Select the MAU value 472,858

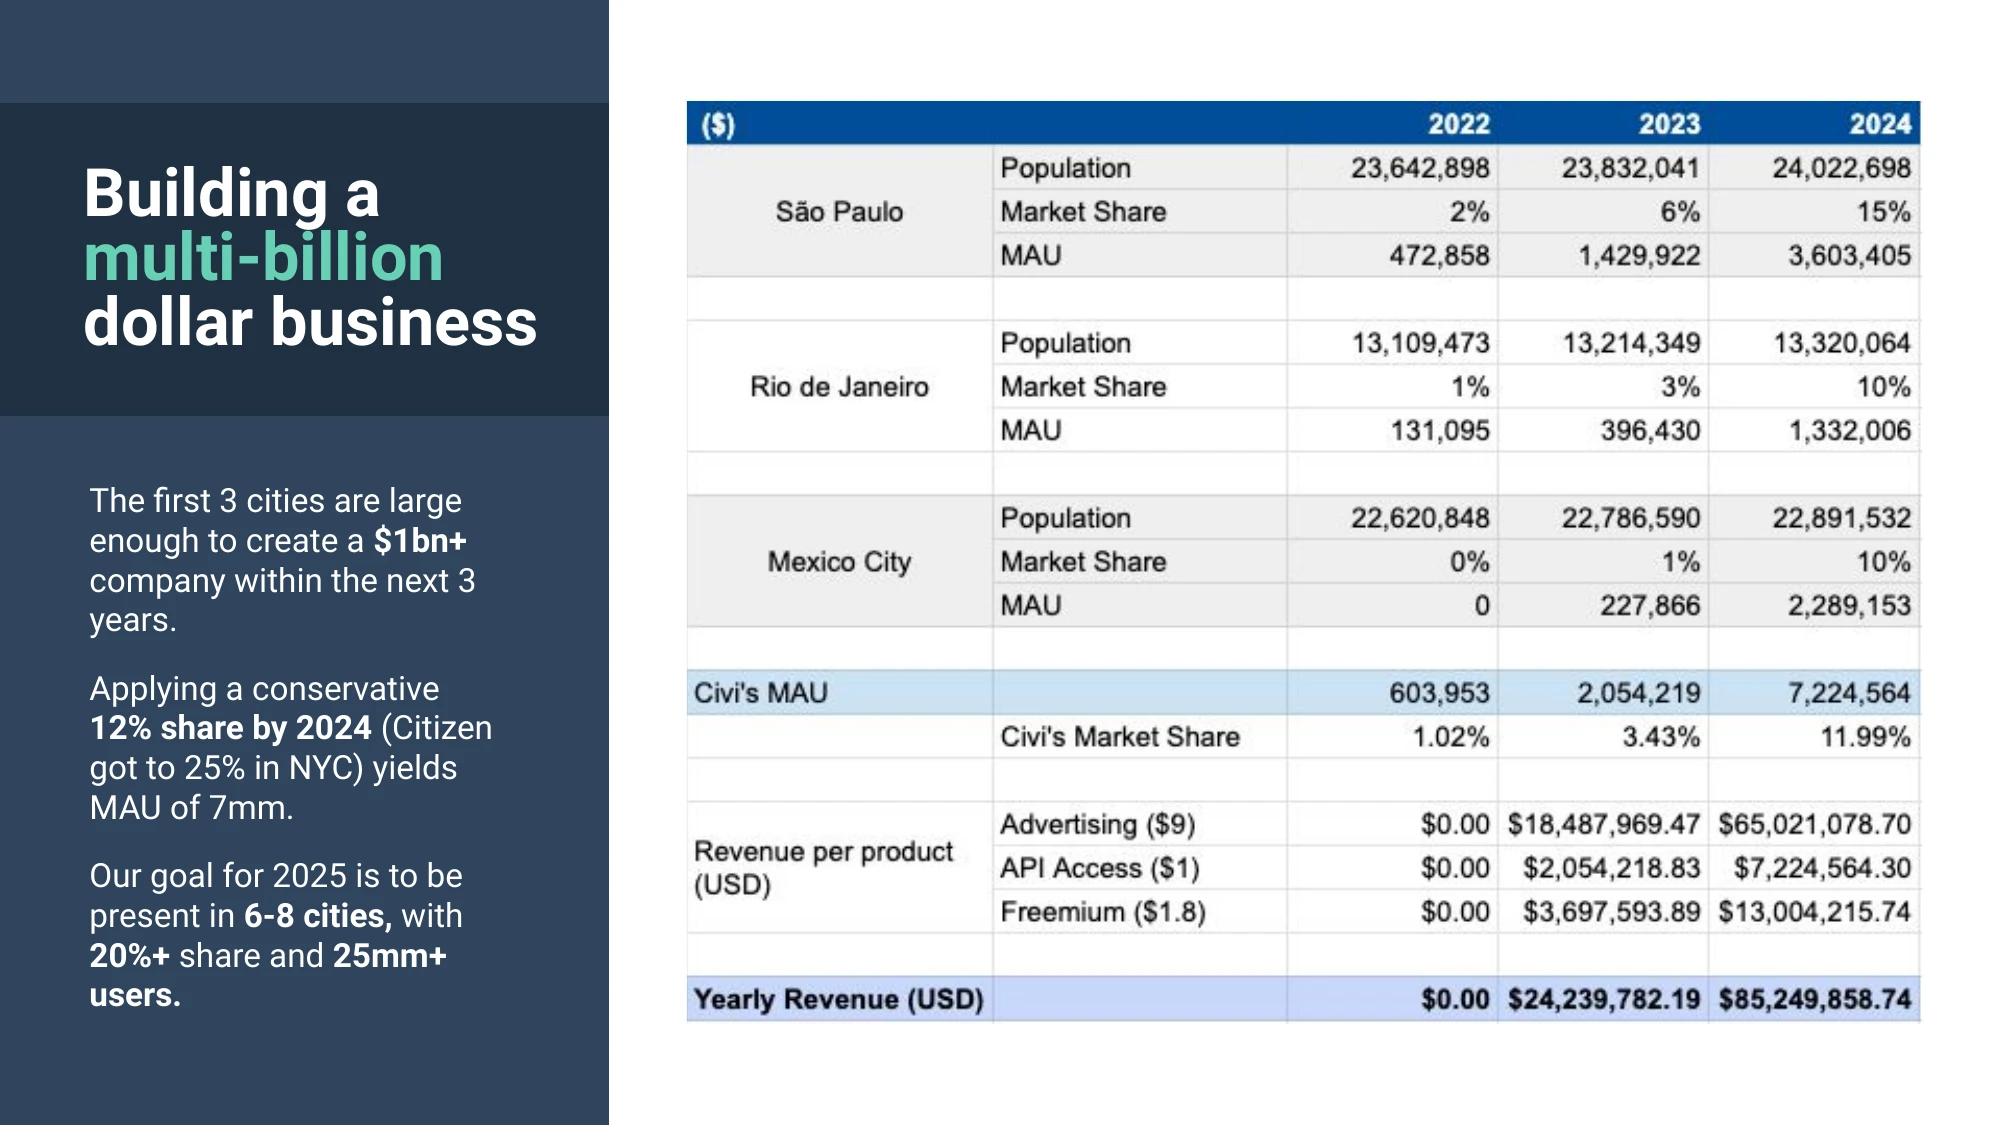1439,256
